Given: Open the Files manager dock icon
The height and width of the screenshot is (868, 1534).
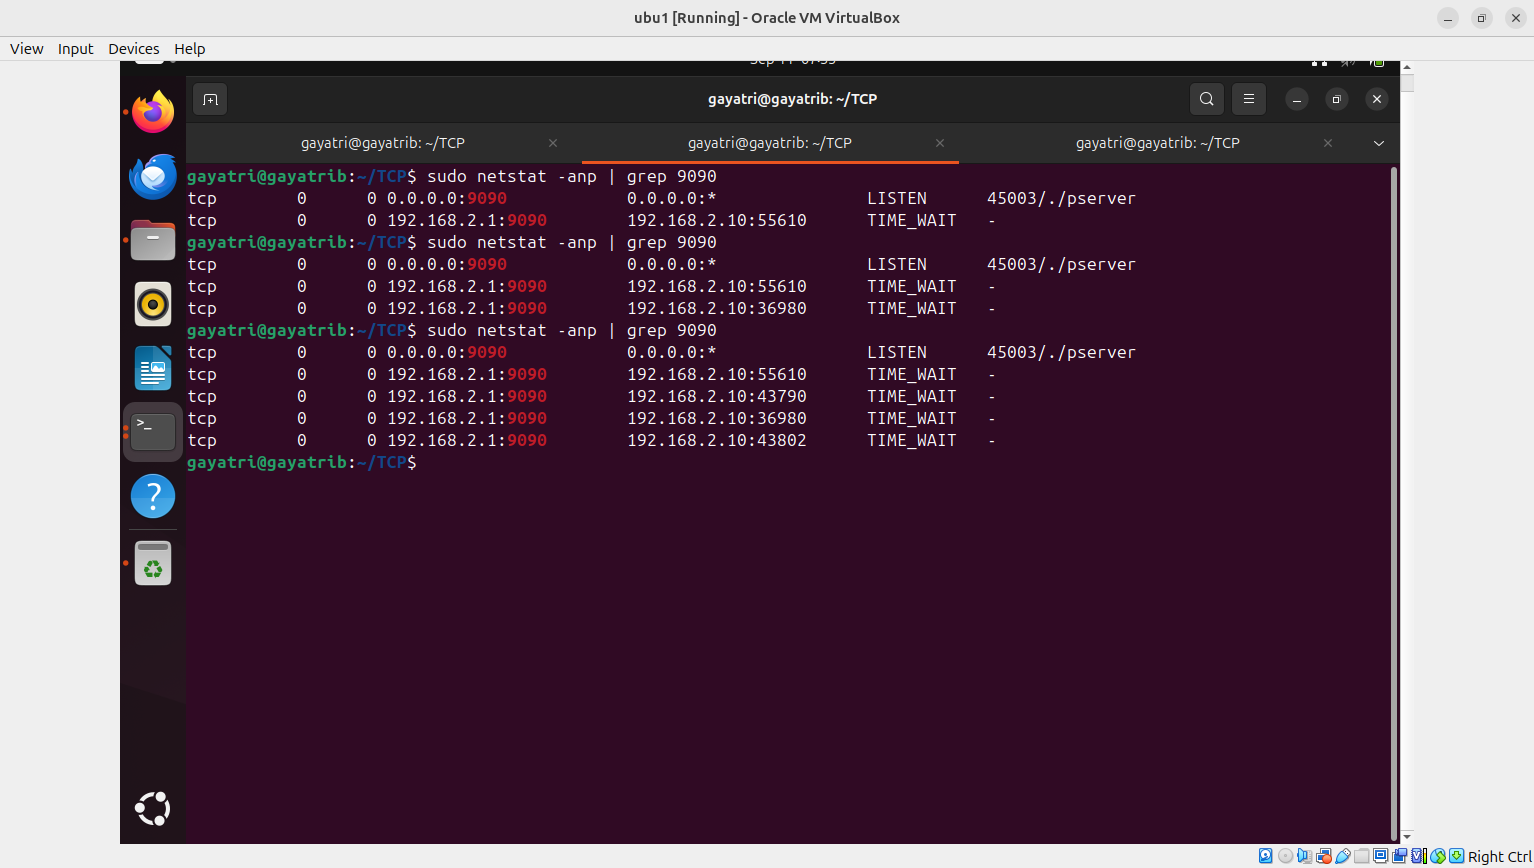Looking at the screenshot, I should (153, 241).
